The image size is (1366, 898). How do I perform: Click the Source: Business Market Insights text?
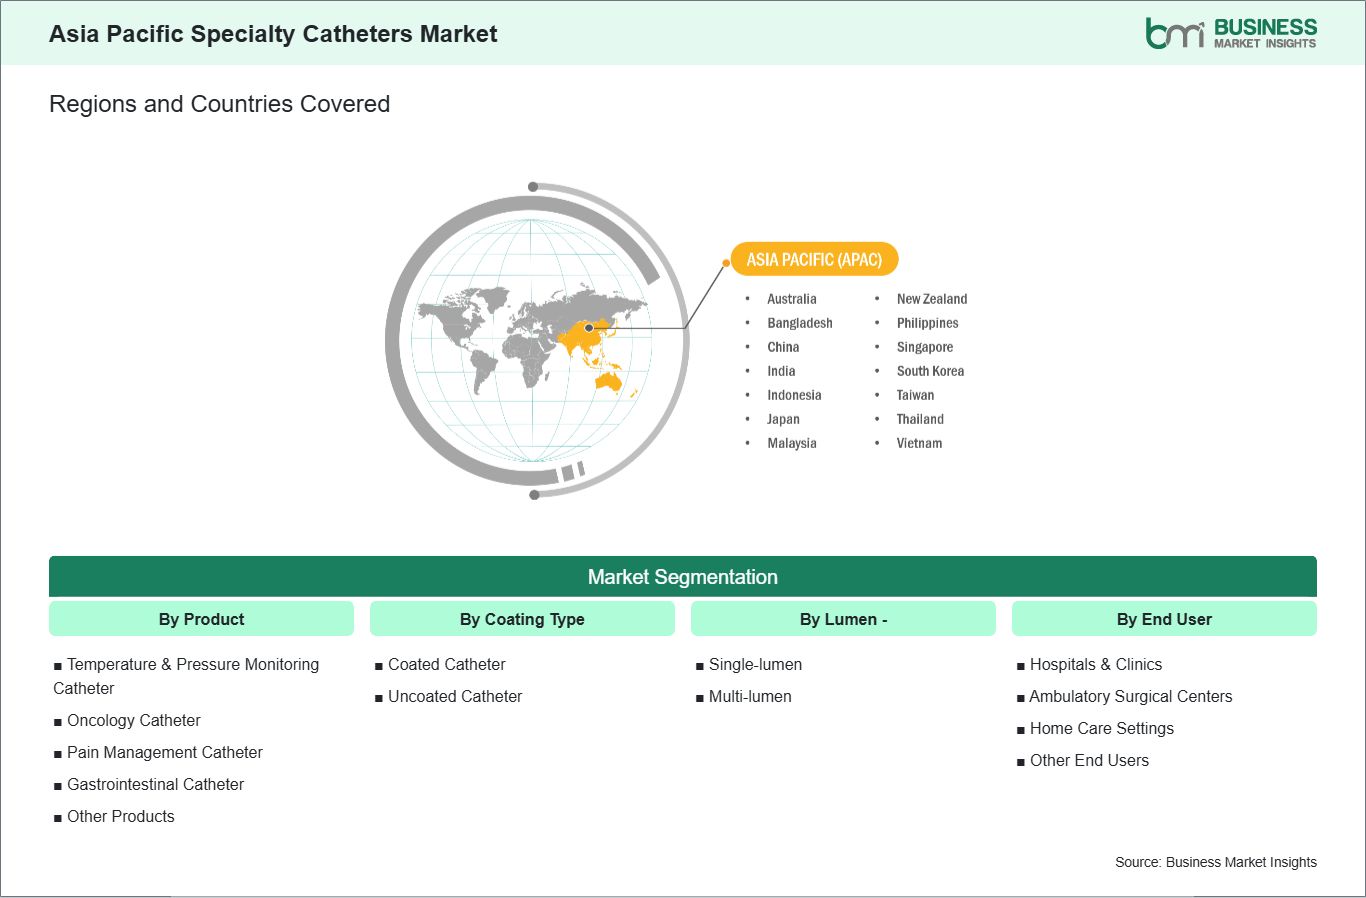(x=1215, y=862)
